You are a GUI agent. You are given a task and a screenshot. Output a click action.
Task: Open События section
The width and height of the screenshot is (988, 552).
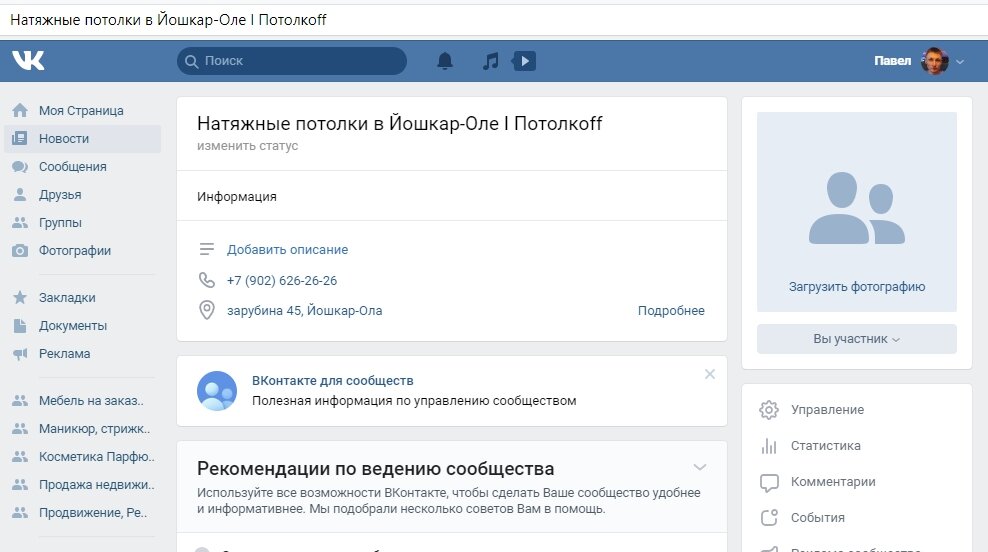[x=817, y=517]
